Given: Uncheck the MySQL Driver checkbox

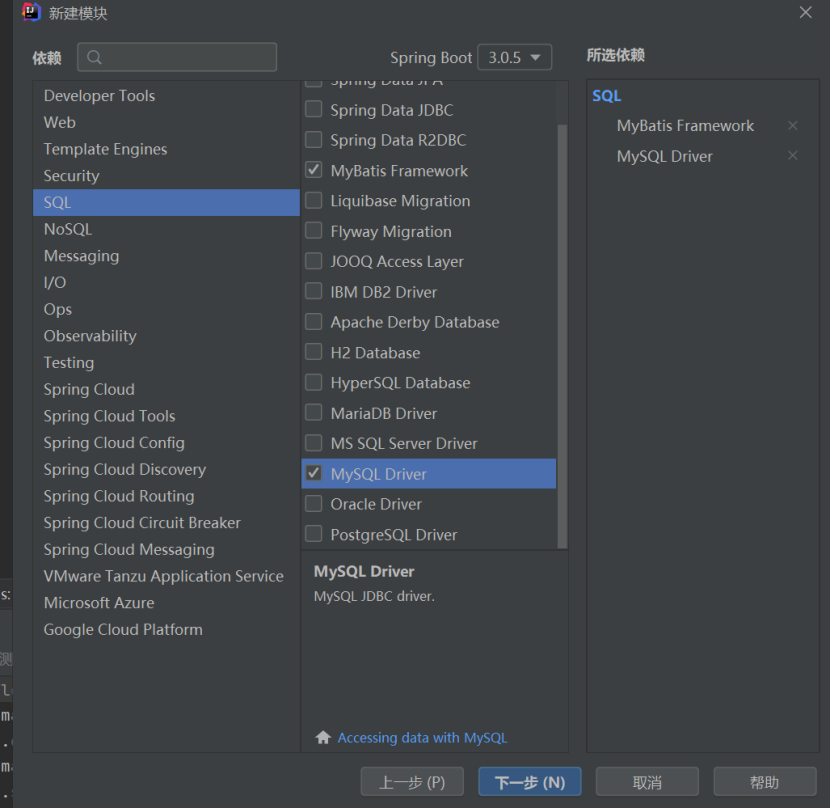Looking at the screenshot, I should [x=314, y=473].
